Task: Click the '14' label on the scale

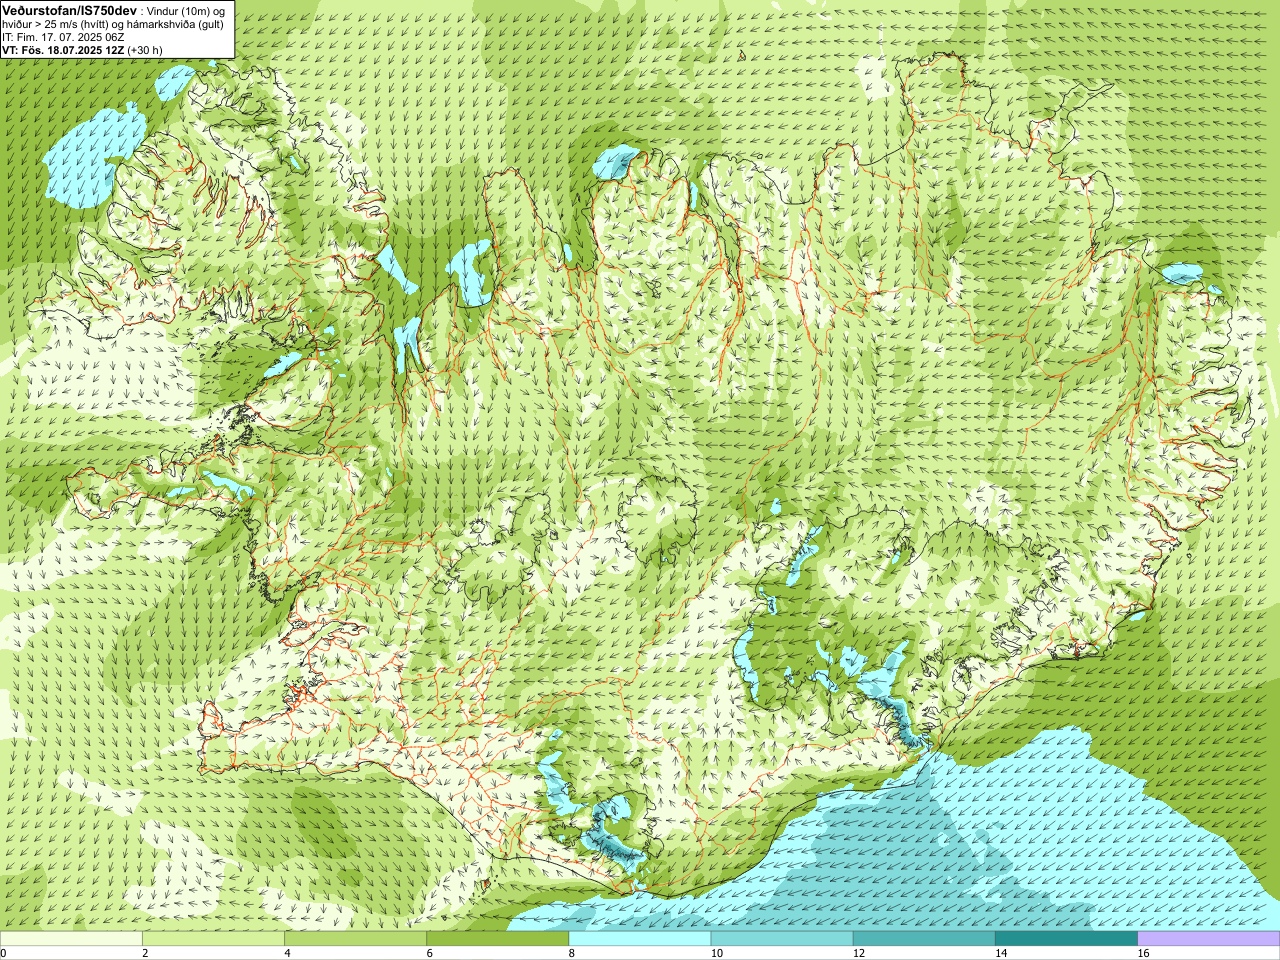Action: (1001, 953)
